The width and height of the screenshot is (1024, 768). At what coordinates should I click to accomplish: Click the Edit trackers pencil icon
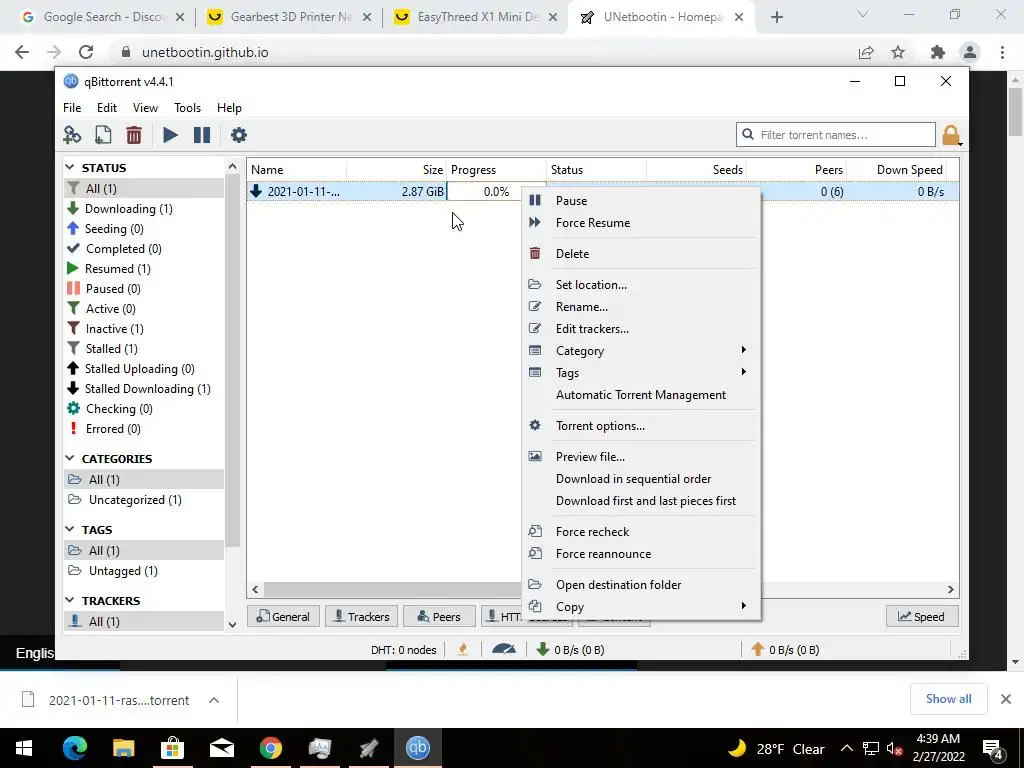[x=535, y=328]
